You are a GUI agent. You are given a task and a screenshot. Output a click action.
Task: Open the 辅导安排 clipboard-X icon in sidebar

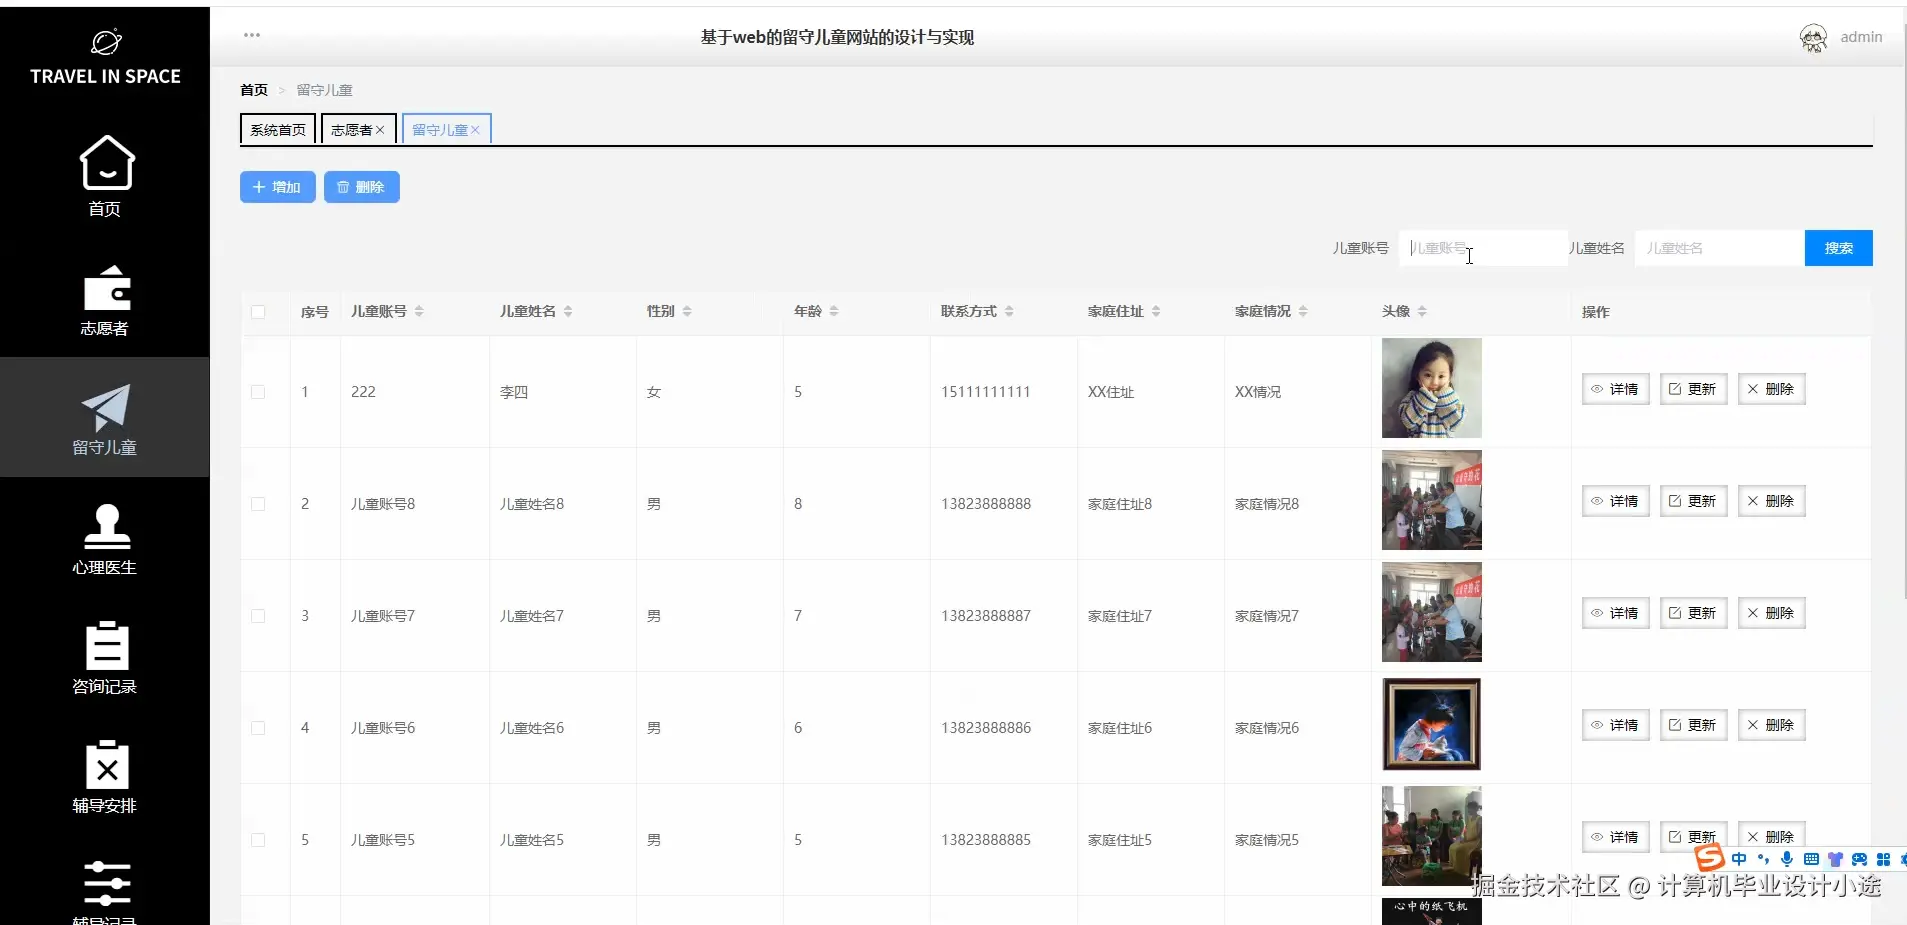tap(107, 765)
